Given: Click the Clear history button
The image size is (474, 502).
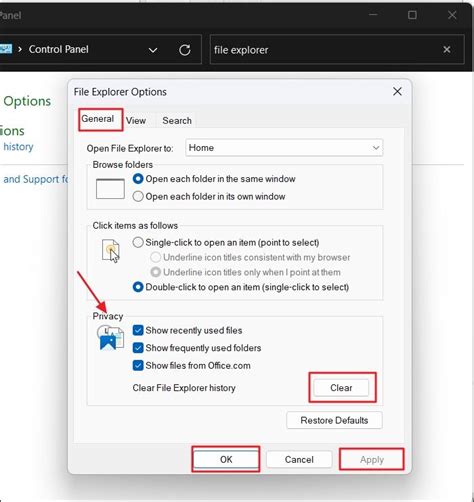Looking at the screenshot, I should [x=341, y=388].
